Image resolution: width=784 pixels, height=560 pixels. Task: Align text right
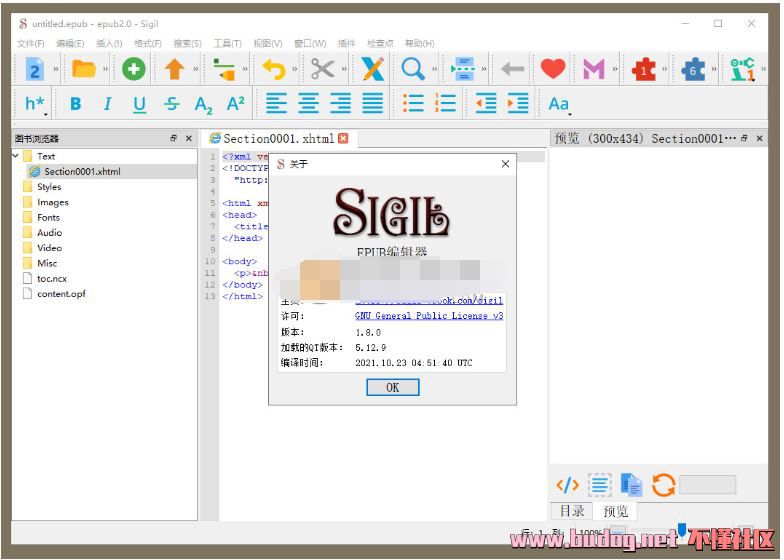point(340,104)
